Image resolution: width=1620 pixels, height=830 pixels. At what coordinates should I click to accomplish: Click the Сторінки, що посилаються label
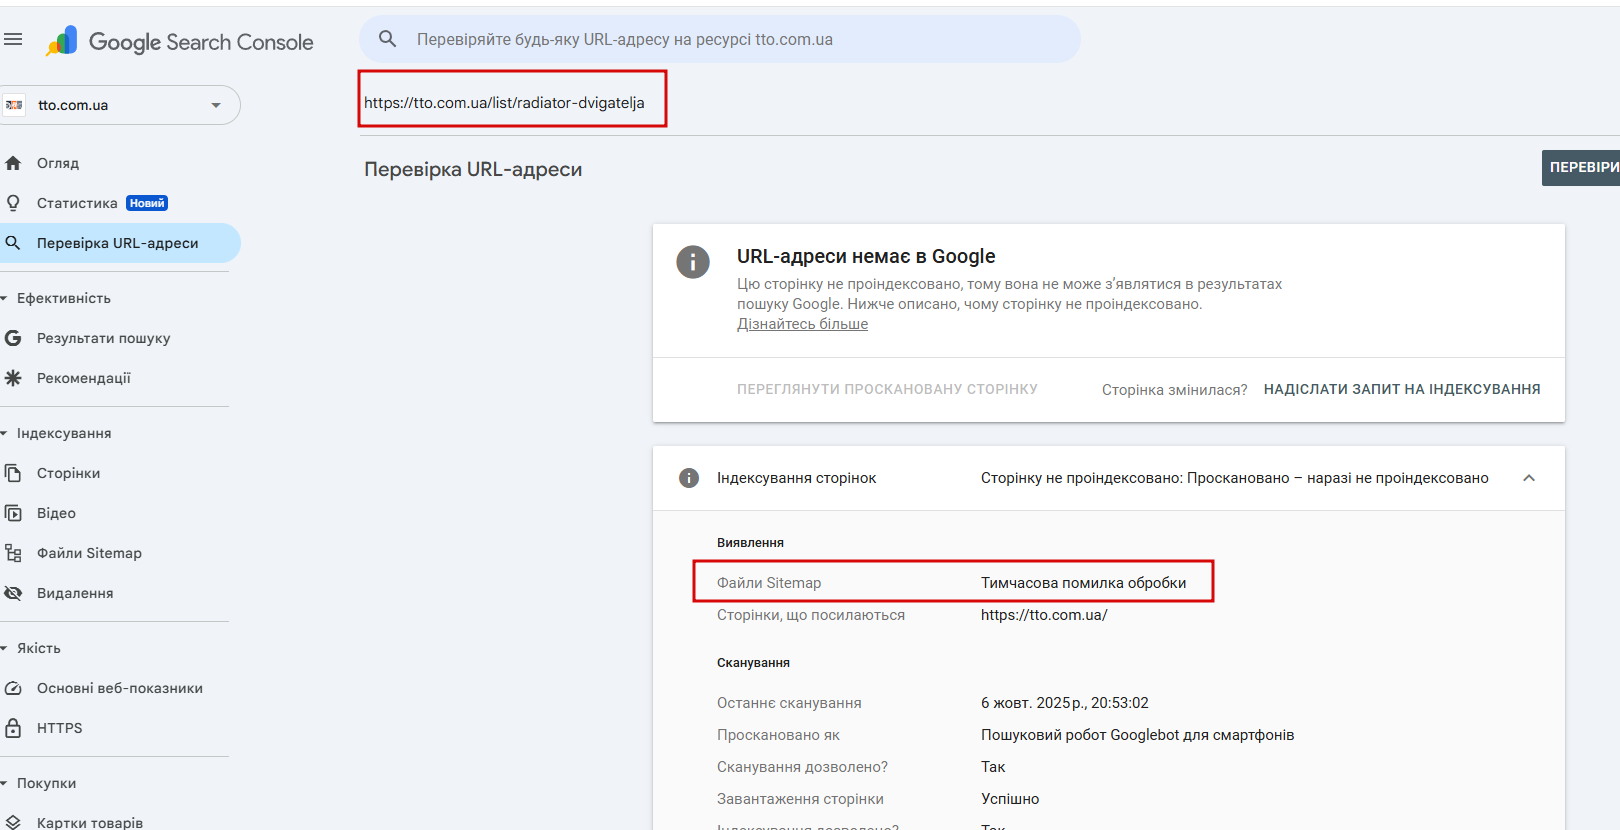click(x=811, y=615)
